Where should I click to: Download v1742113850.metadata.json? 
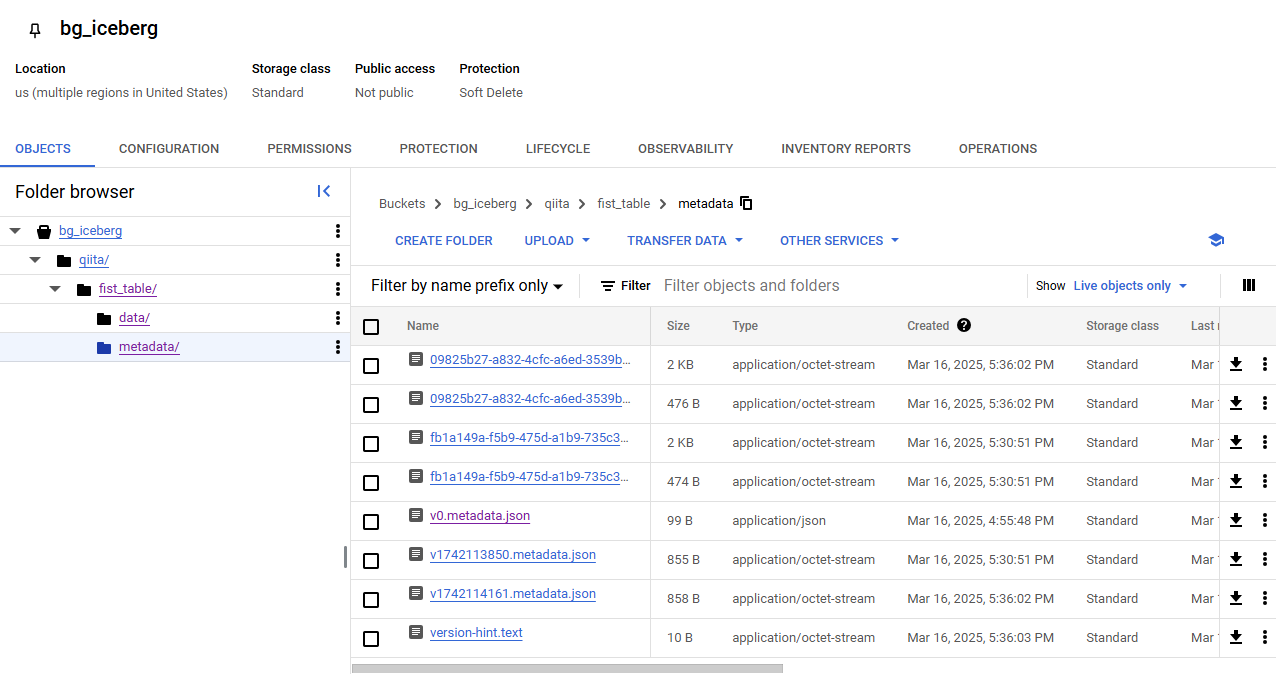(x=1236, y=559)
